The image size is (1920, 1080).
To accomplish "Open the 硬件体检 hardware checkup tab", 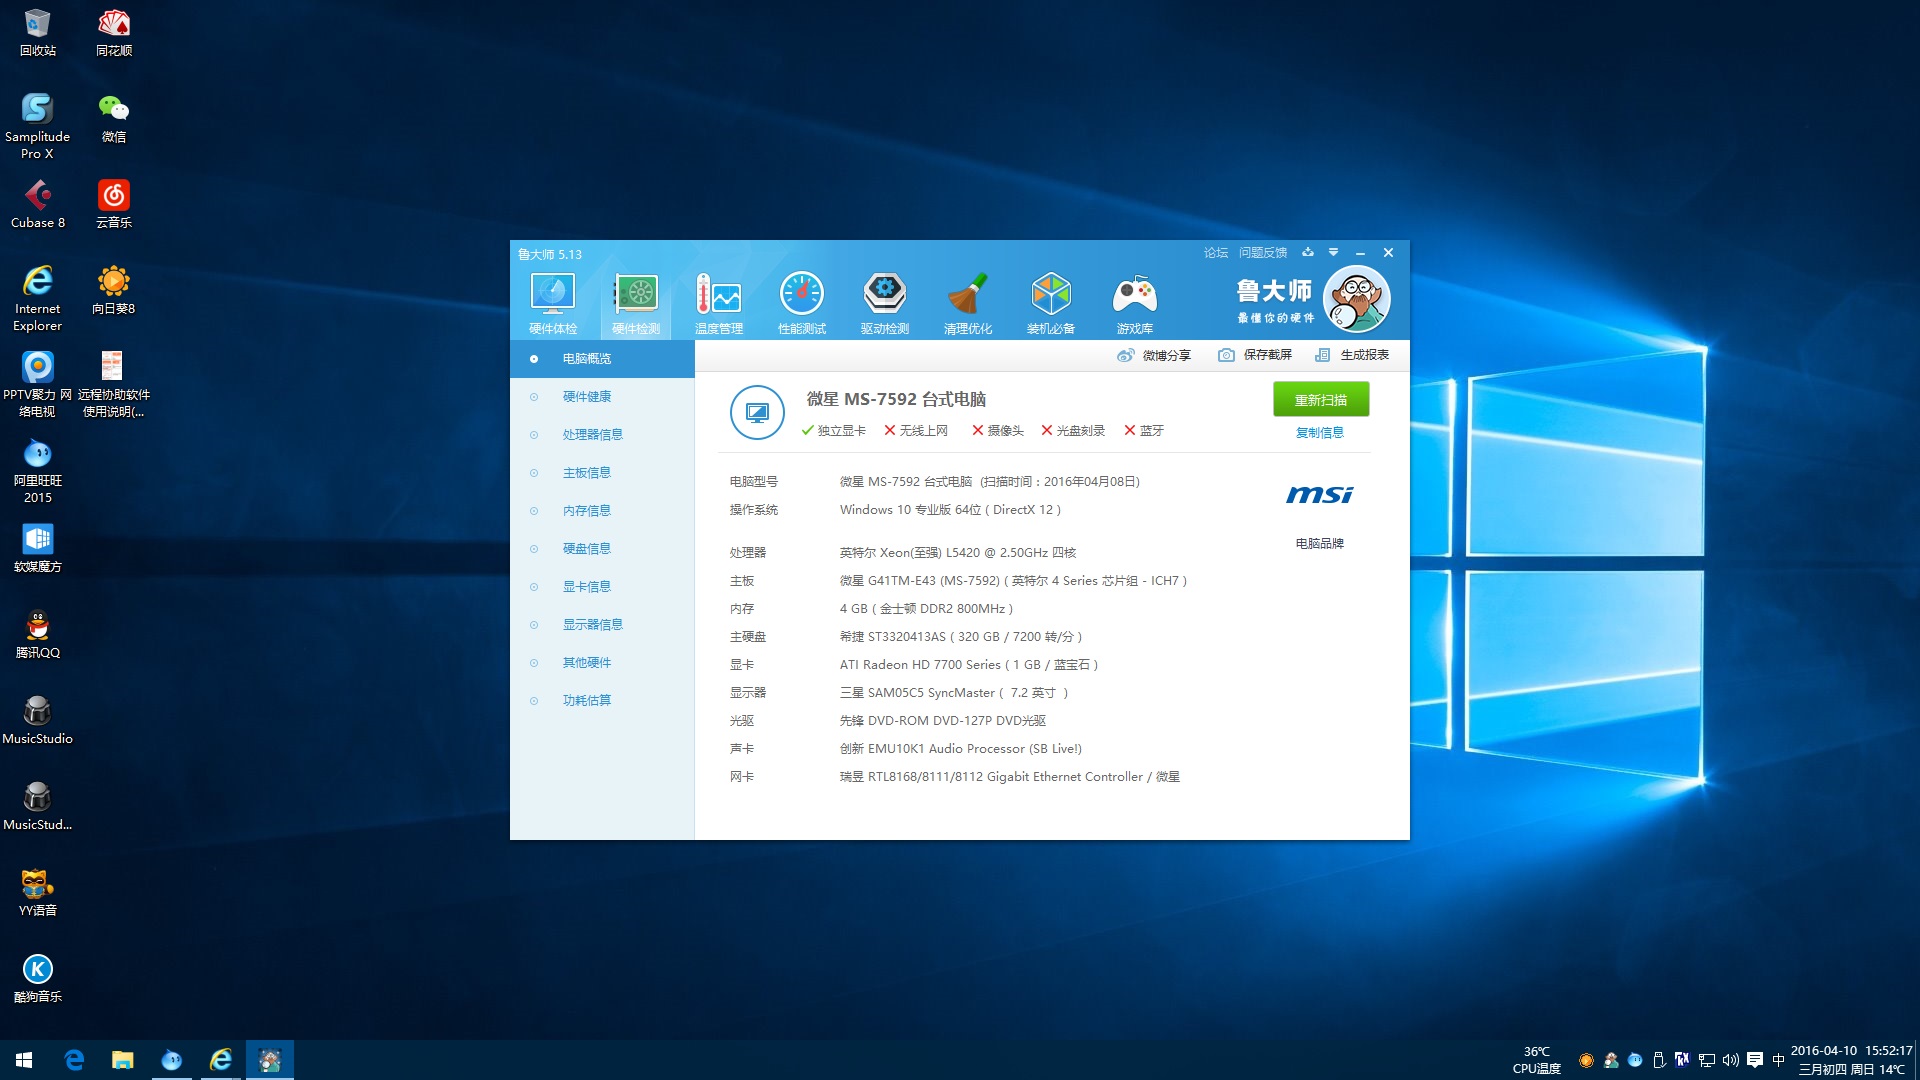I will [553, 304].
